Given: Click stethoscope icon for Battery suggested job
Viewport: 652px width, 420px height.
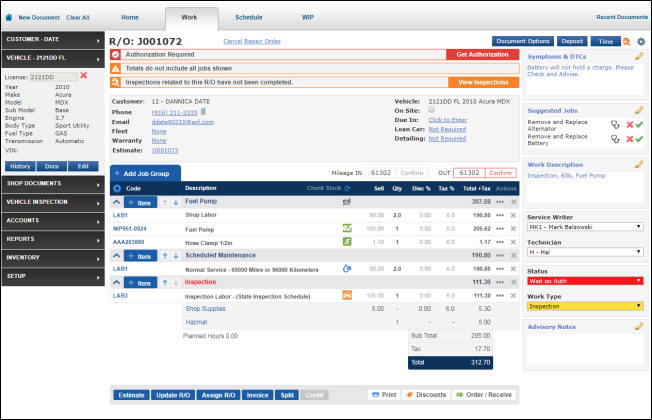Looking at the screenshot, I should point(615,139).
